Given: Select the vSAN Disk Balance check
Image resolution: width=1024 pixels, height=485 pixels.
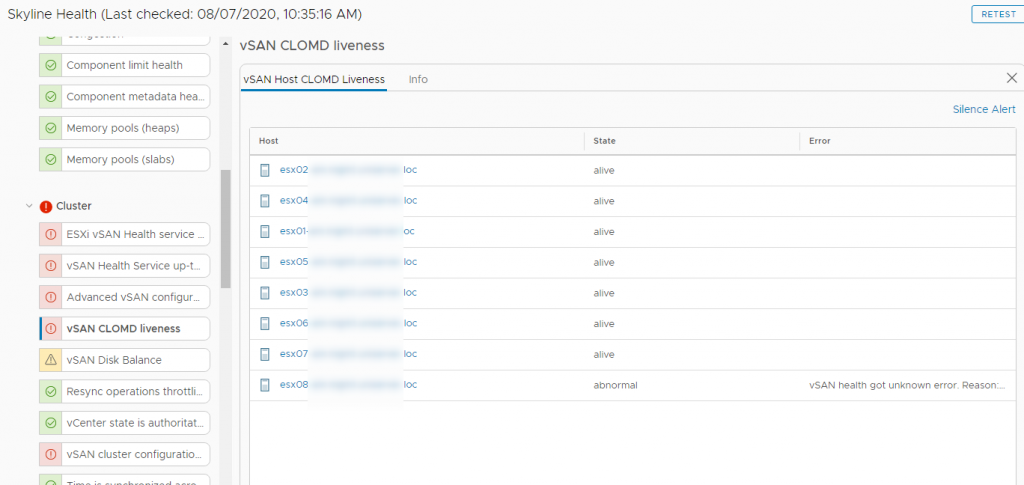Looking at the screenshot, I should (125, 360).
